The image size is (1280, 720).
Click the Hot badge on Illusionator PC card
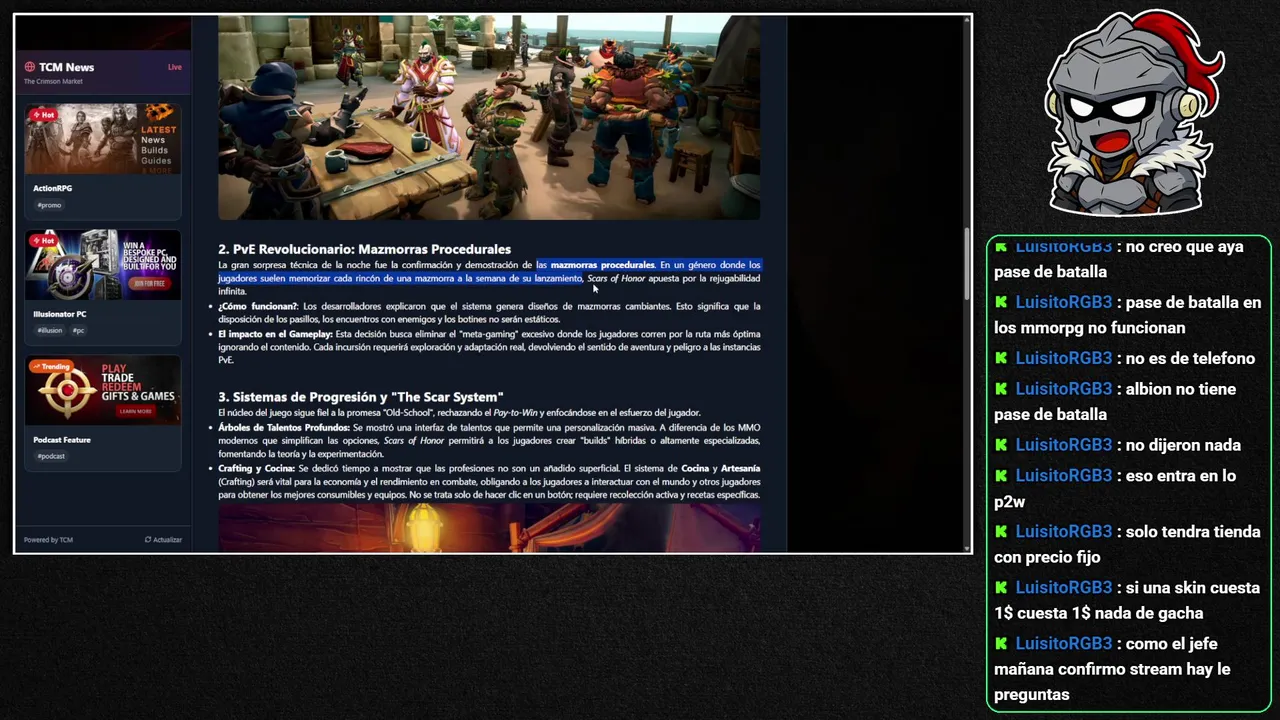click(43, 240)
